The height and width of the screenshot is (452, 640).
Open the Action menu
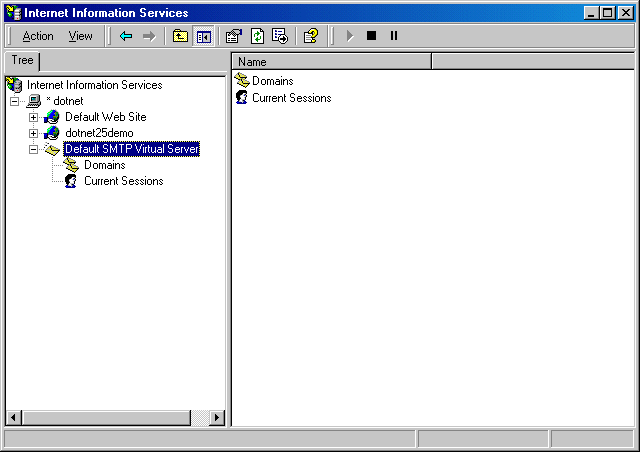[38, 36]
